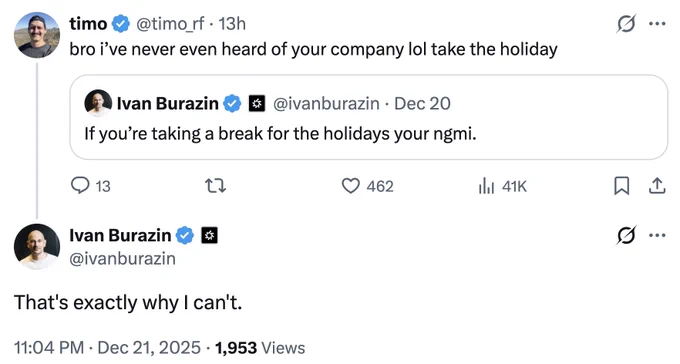Open quoted tweet about holidays break
Viewport: 680px width, 364px height.
[369, 117]
